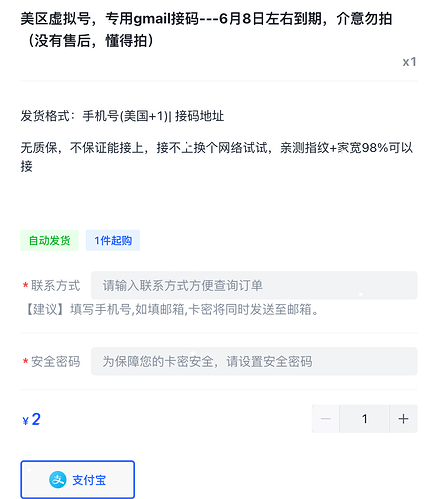Click the Alipay logo icon
This screenshot has height=499, width=445.
(58, 480)
